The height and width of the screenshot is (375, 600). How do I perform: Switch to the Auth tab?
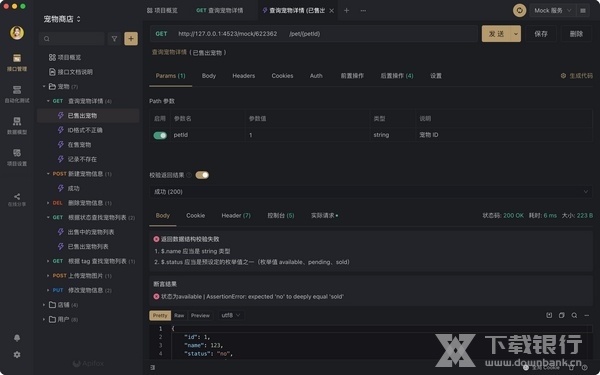[316, 76]
